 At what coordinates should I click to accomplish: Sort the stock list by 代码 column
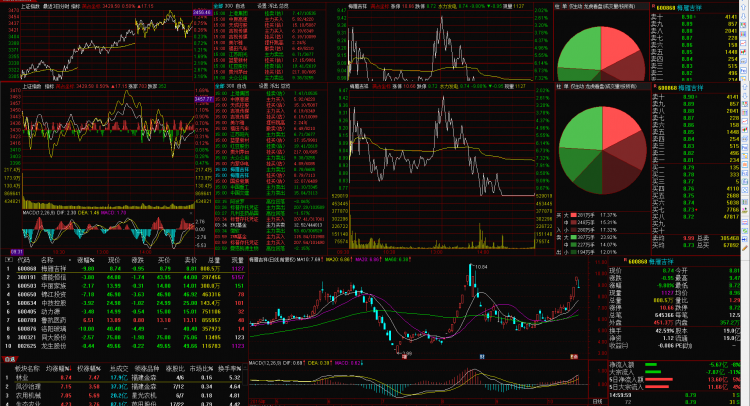pyautogui.click(x=23, y=260)
